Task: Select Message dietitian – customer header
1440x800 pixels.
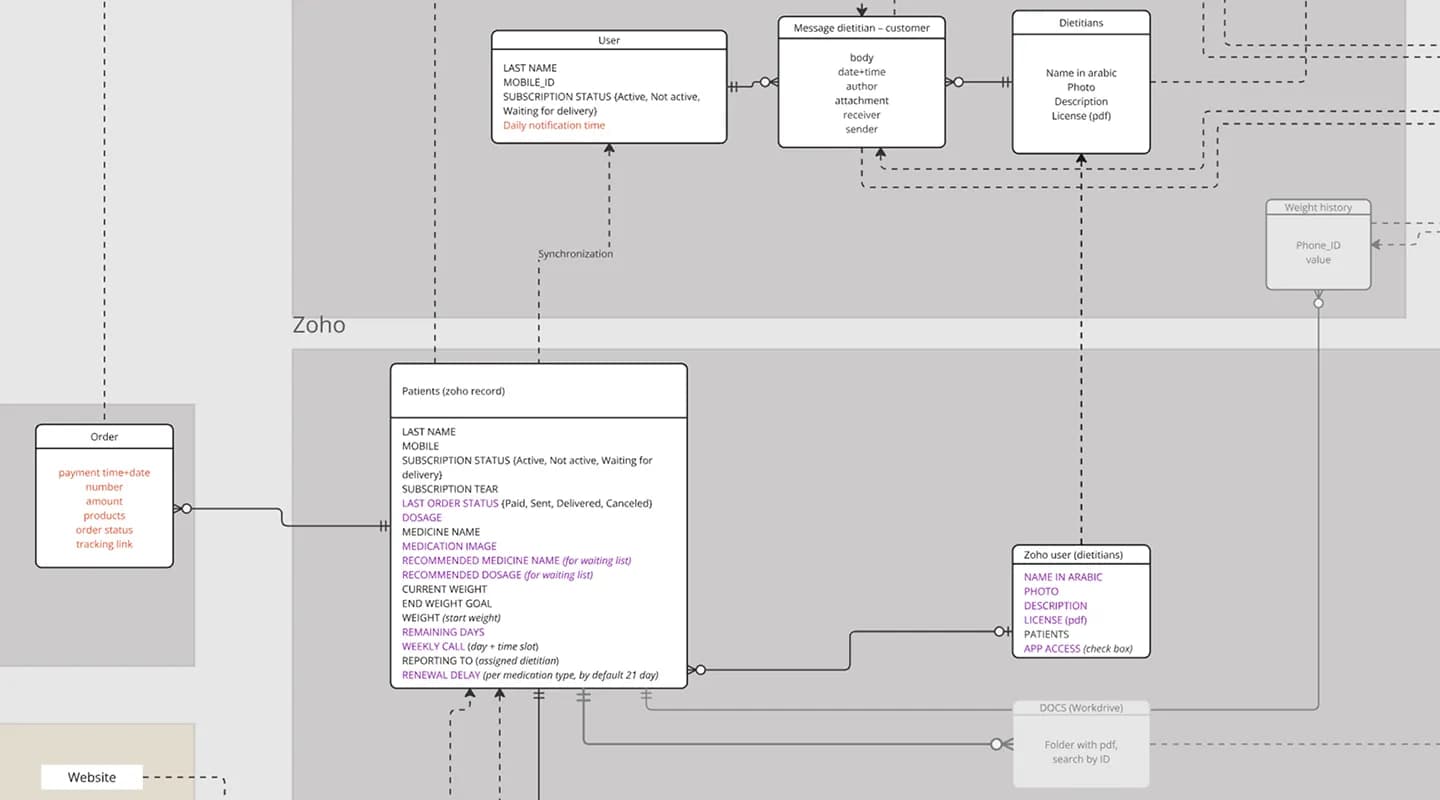Action: pos(862,28)
